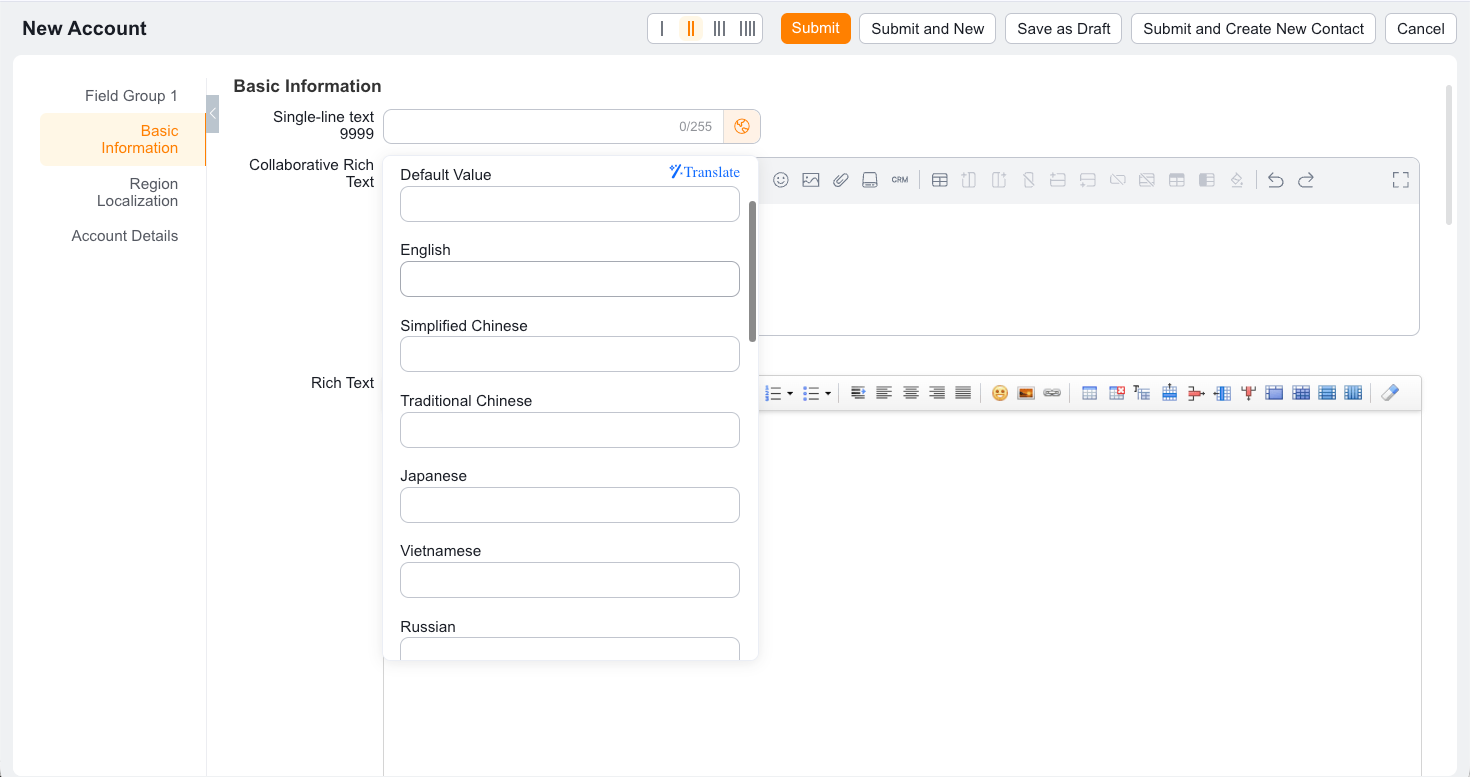
Task: Insert image in Collaborative Rich Text toolbar
Action: pyautogui.click(x=811, y=180)
